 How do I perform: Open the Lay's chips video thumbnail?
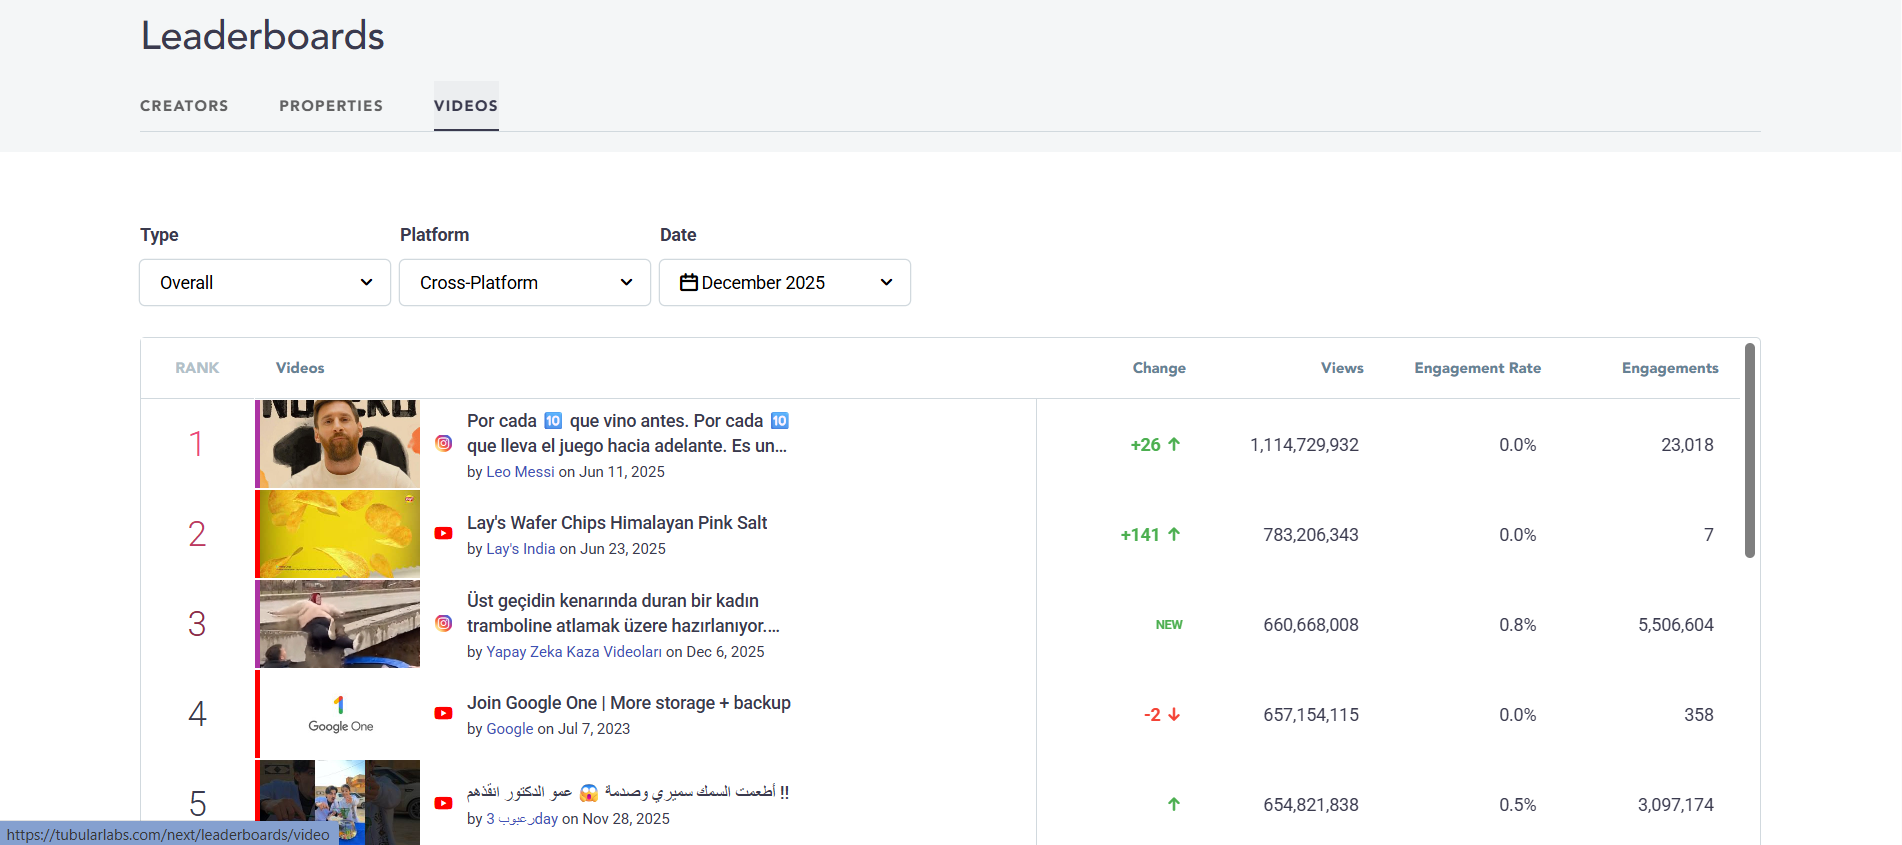pos(338,534)
